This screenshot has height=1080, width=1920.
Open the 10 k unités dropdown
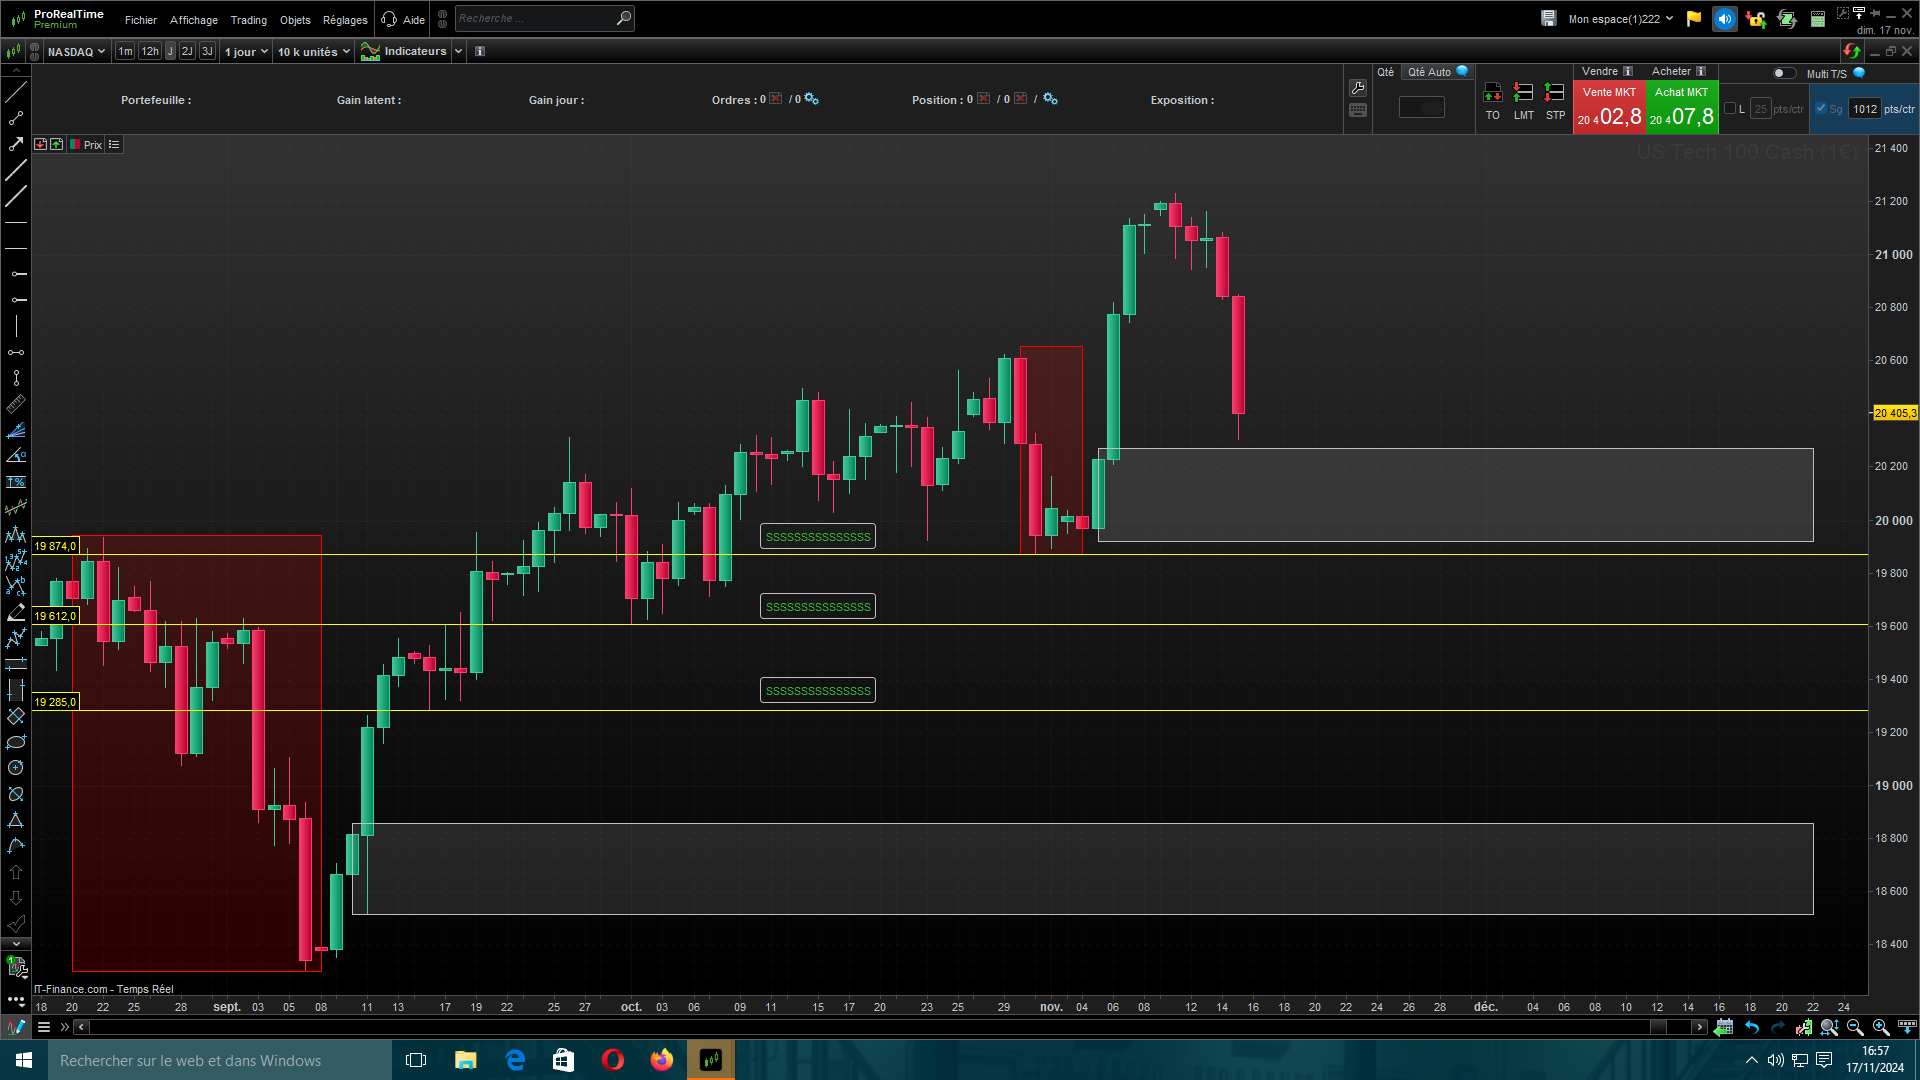click(x=314, y=51)
